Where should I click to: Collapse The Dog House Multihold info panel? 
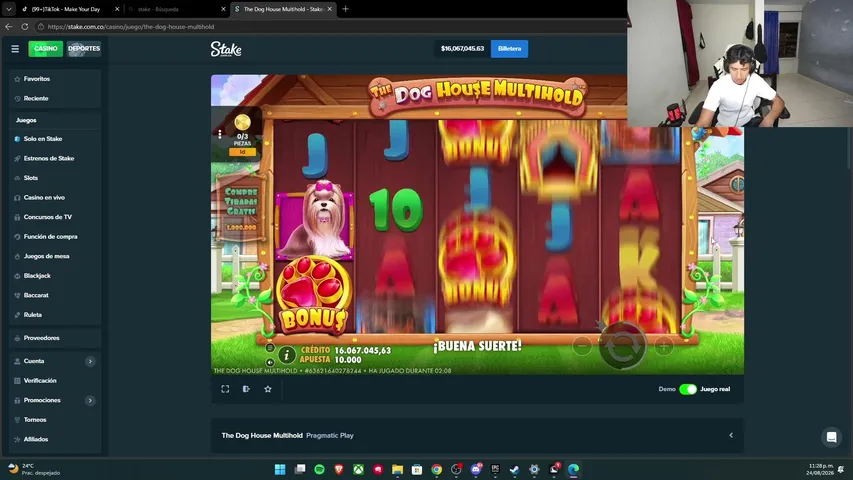click(731, 435)
